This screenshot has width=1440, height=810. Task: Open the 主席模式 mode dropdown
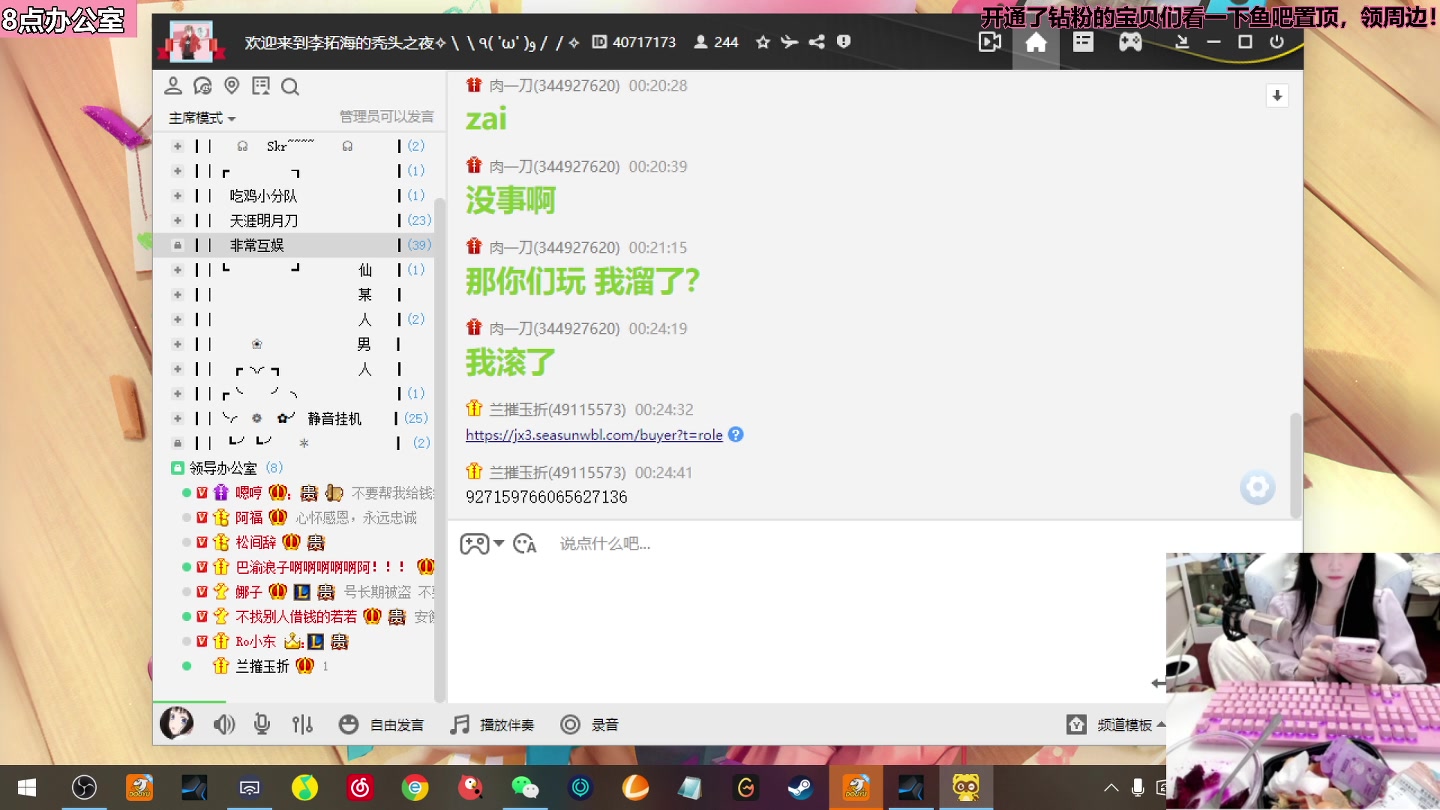pyautogui.click(x=200, y=117)
